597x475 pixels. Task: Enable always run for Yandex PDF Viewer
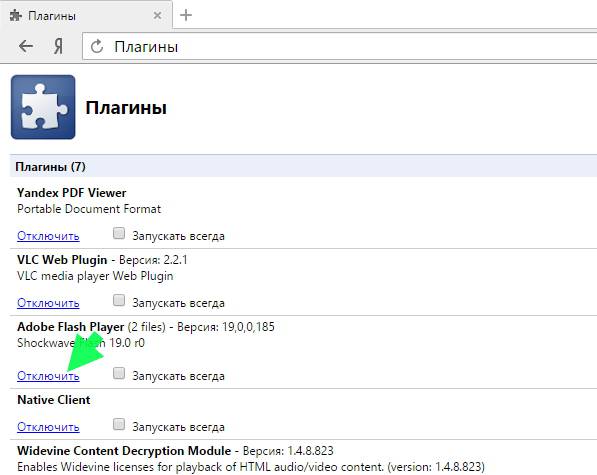[x=119, y=233]
